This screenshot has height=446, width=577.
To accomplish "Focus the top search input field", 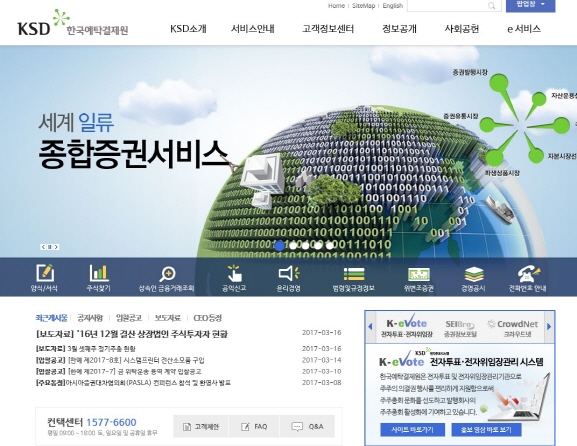I will (x=447, y=6).
